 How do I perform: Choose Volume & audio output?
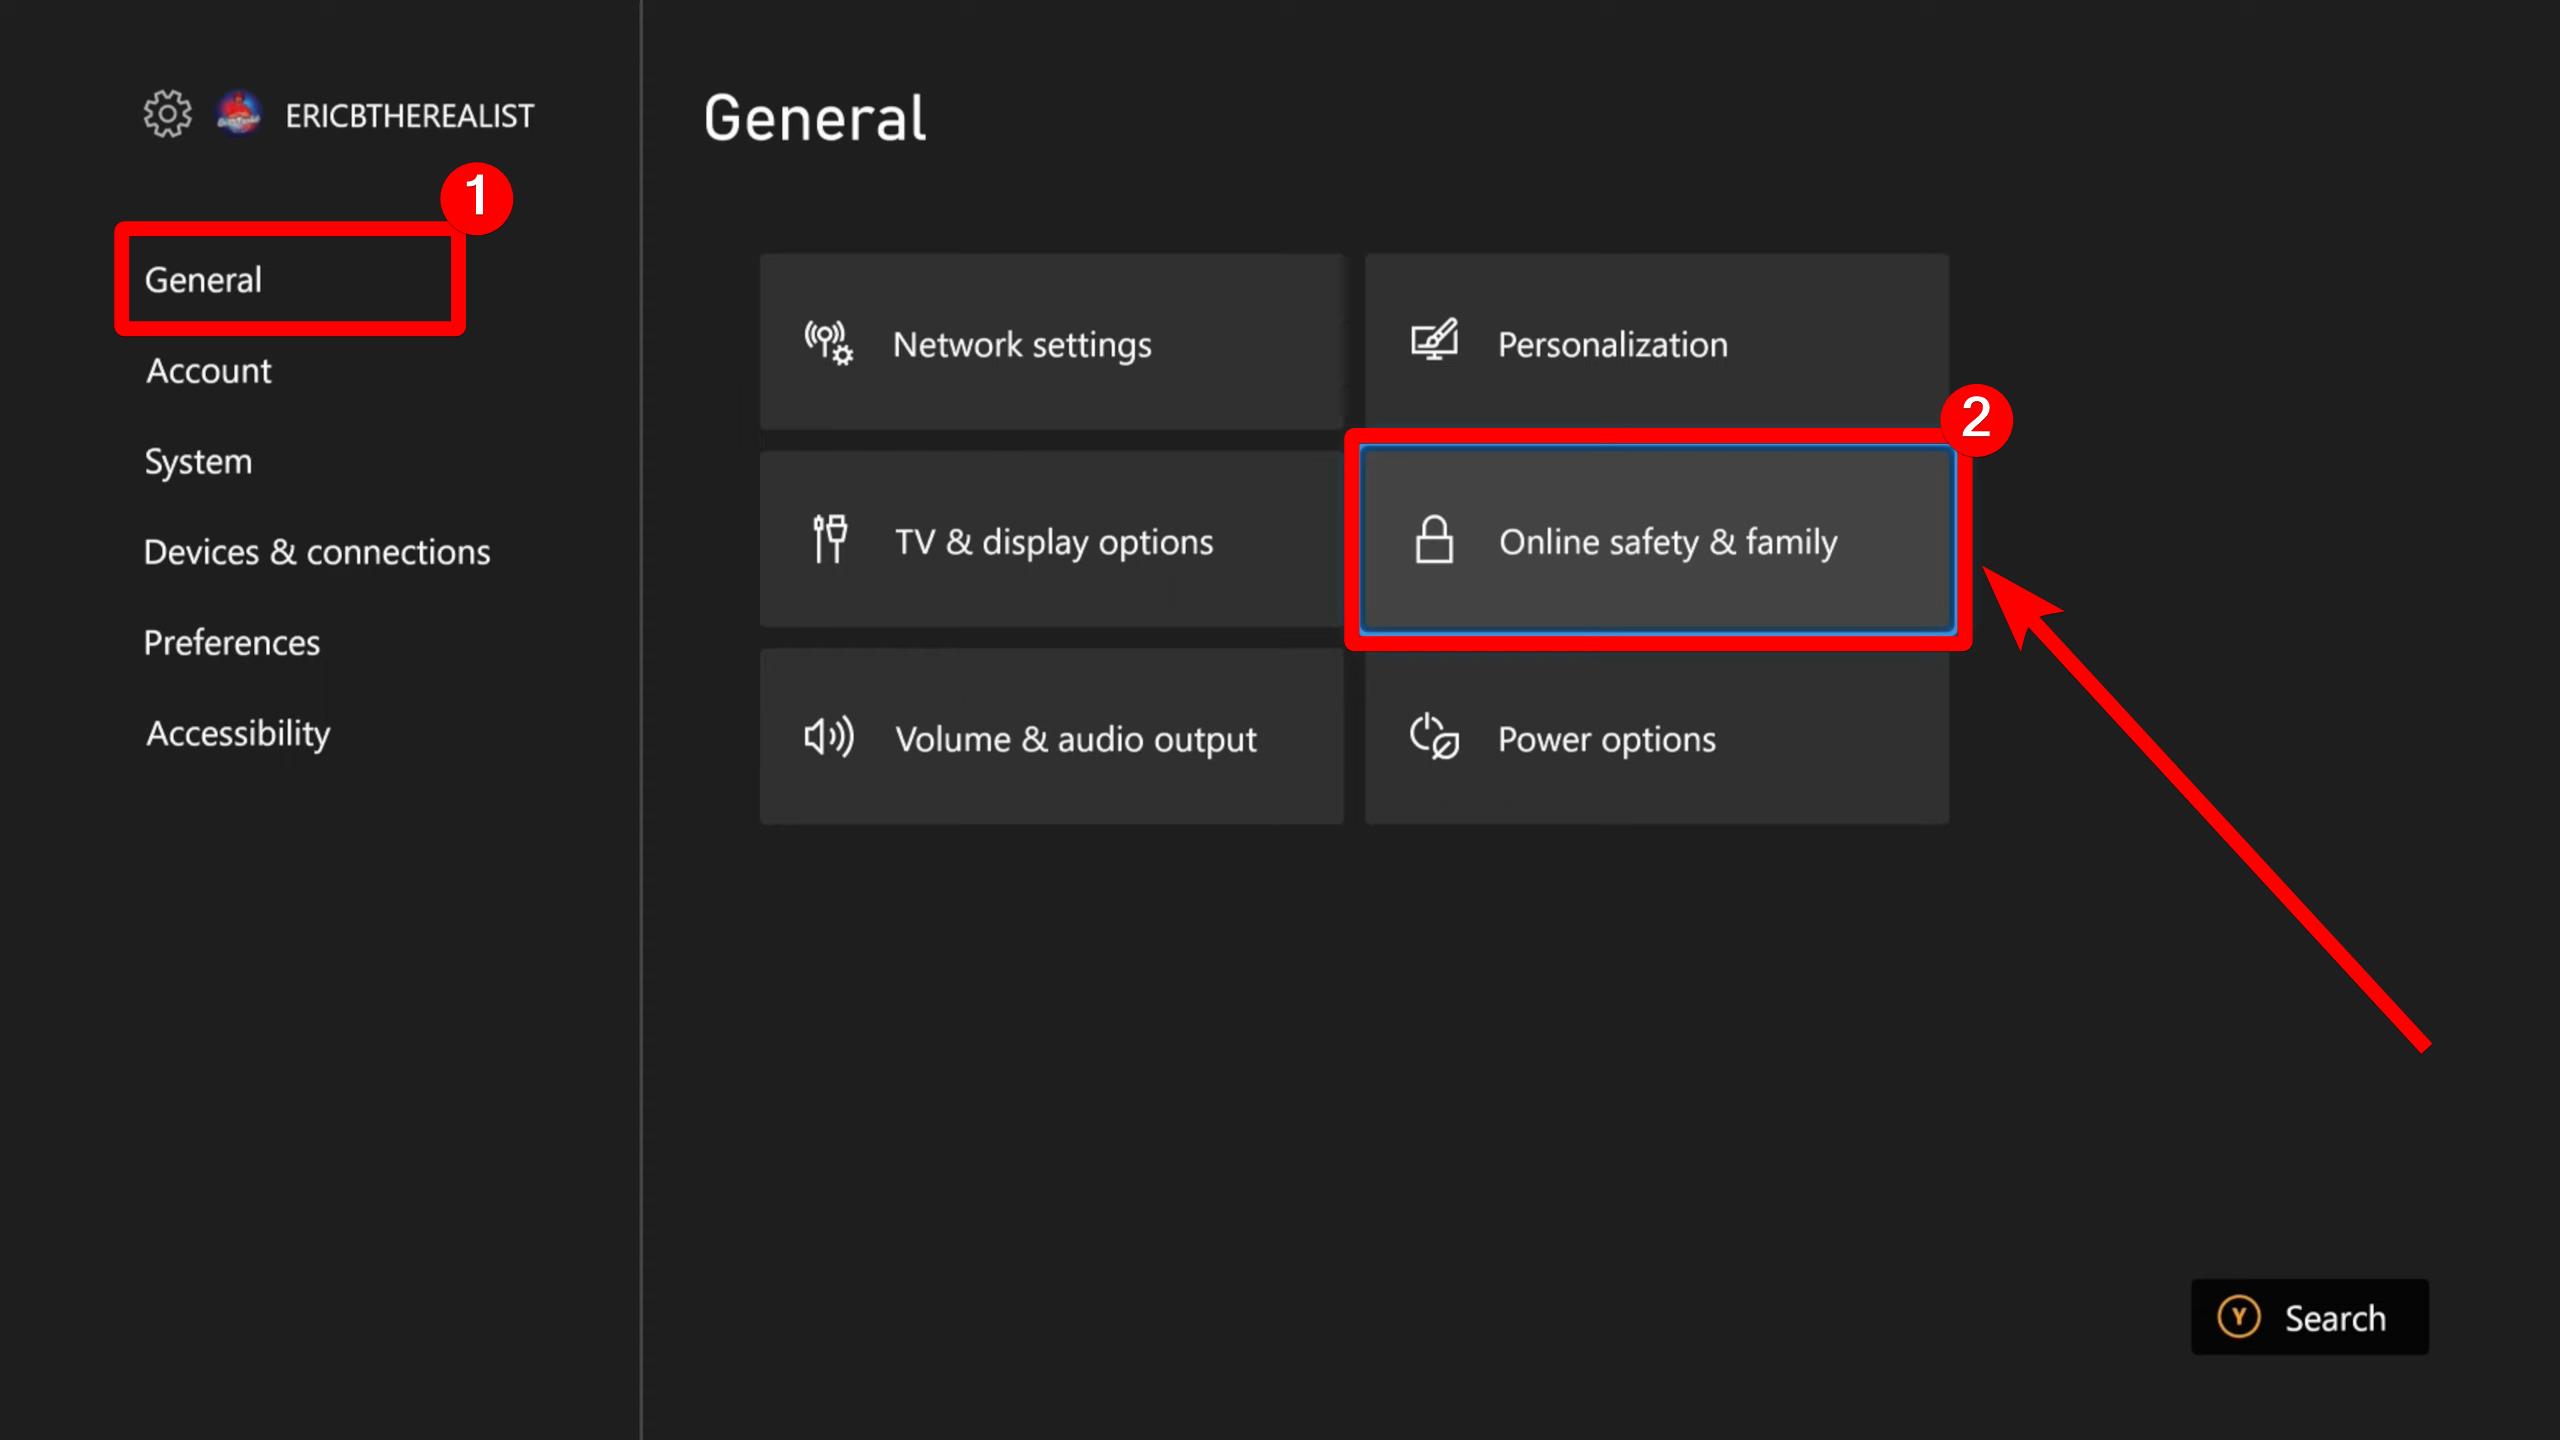coord(1075,739)
